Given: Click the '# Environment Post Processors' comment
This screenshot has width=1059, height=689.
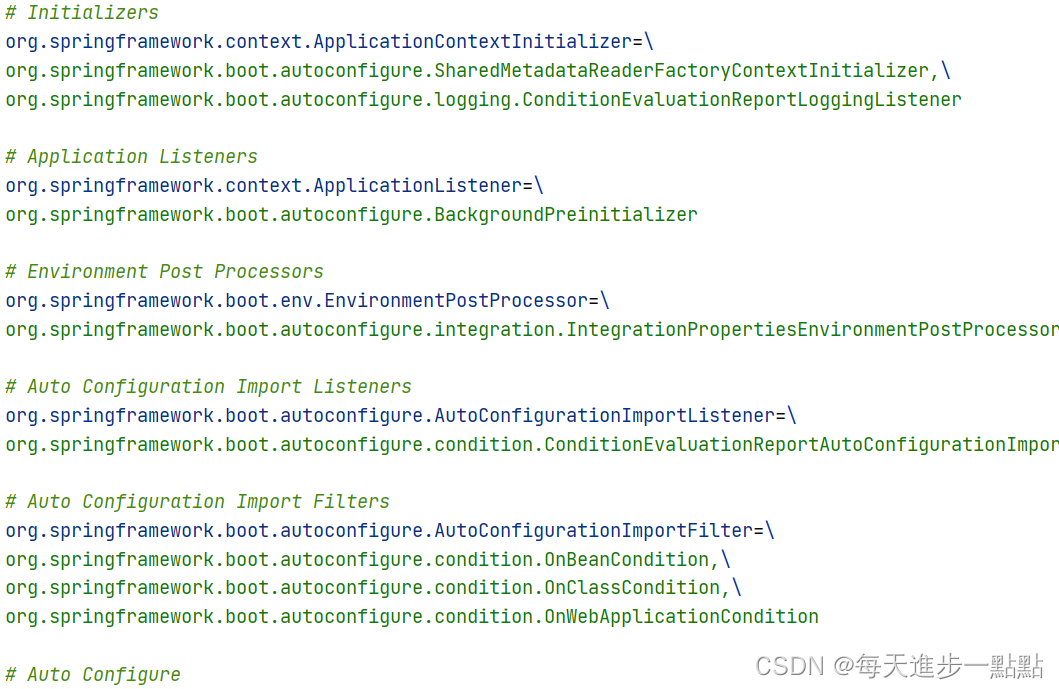Looking at the screenshot, I should pyautogui.click(x=165, y=272).
